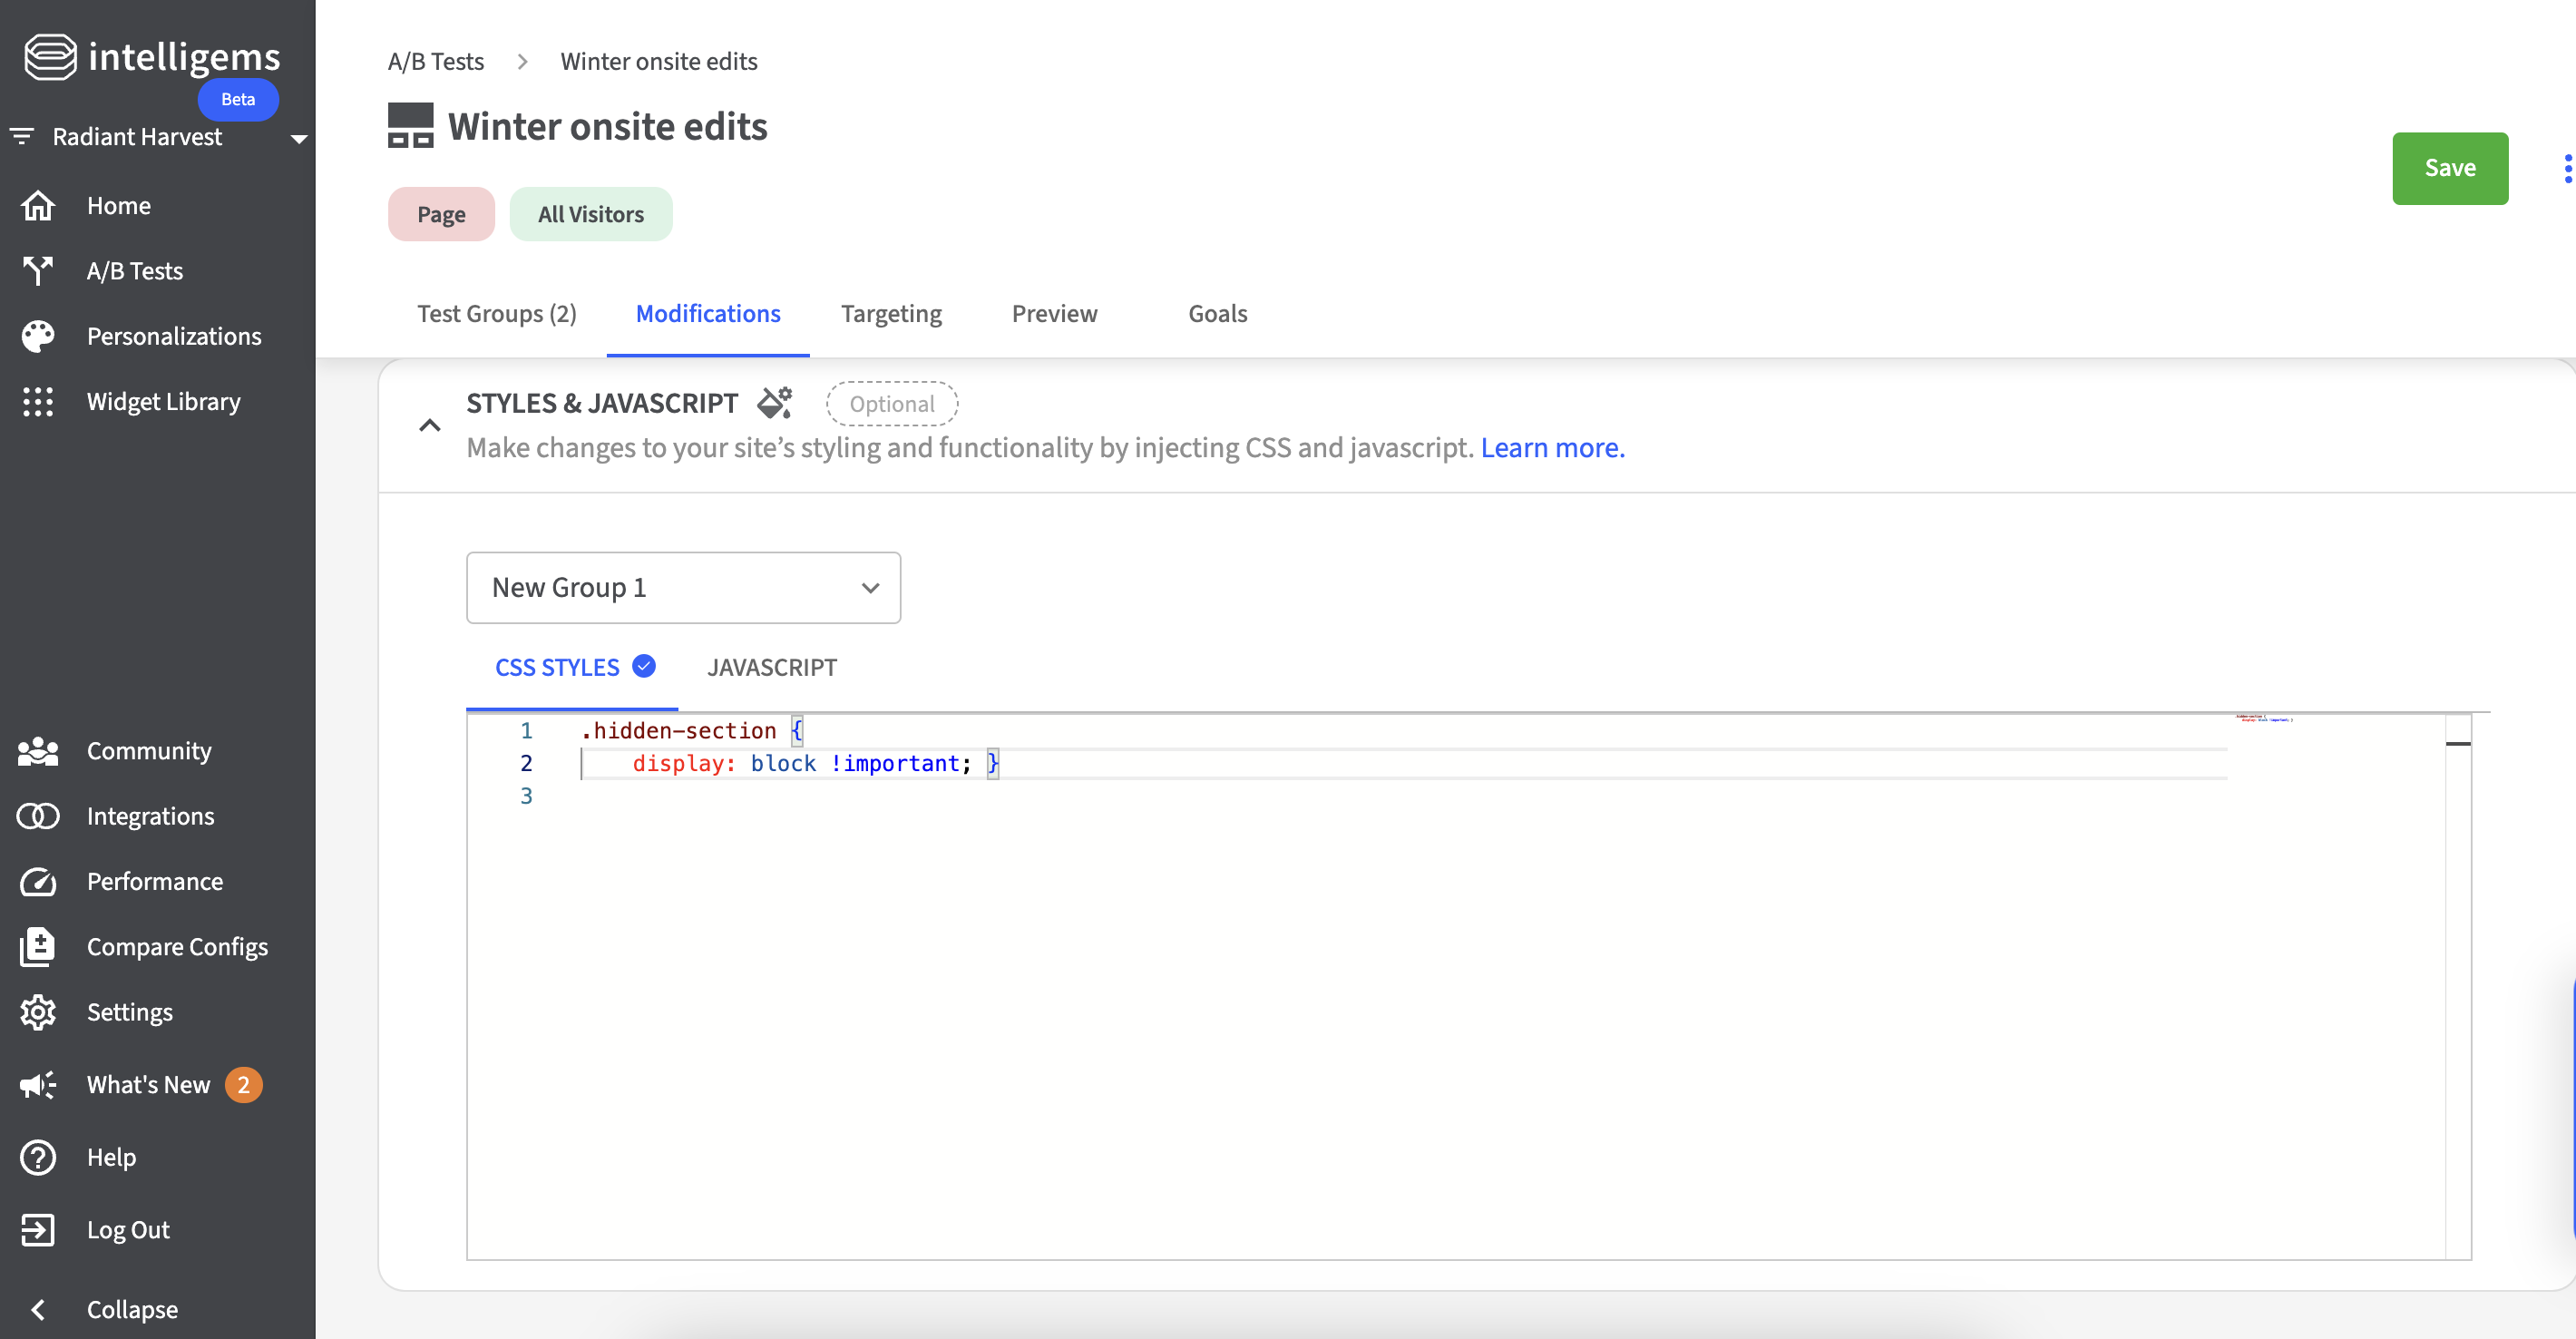Image resolution: width=2576 pixels, height=1339 pixels.
Task: Collapse the Styles & JavaScript section
Action: (429, 425)
